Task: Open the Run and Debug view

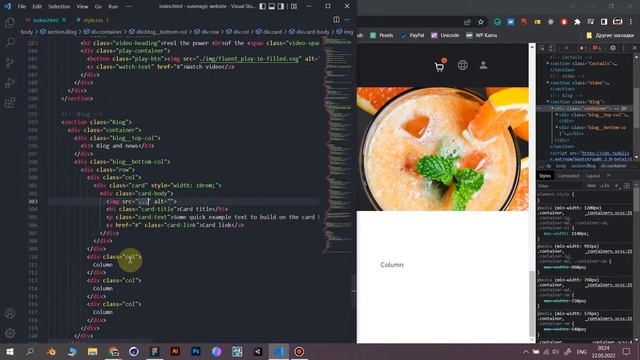Action: [x=10, y=82]
